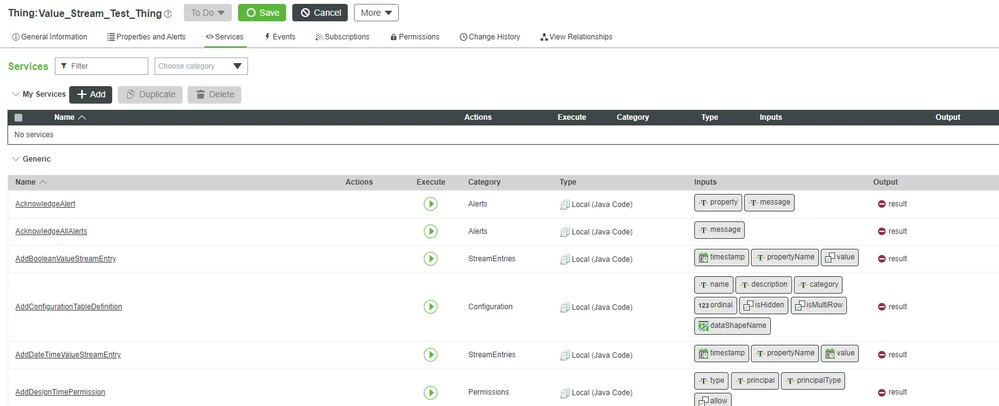Sort My Services by Name column
The width and height of the screenshot is (999, 406).
coord(69,117)
